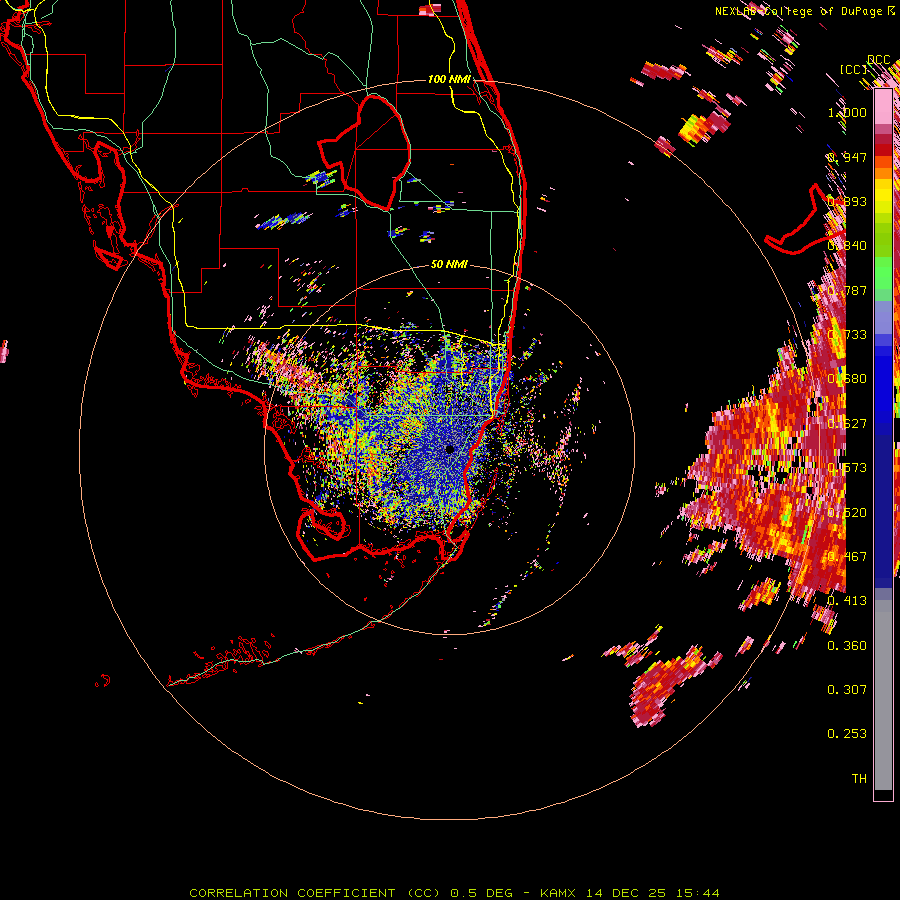Click the "100 NMI" range ring label

(449, 79)
